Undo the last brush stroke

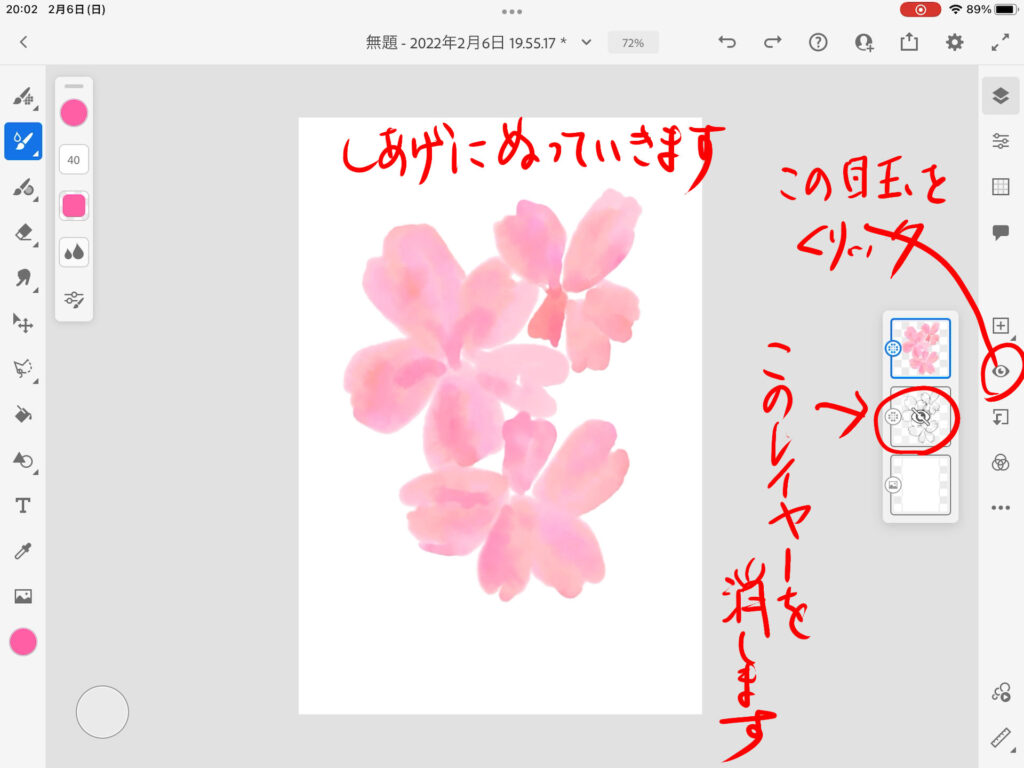click(727, 42)
